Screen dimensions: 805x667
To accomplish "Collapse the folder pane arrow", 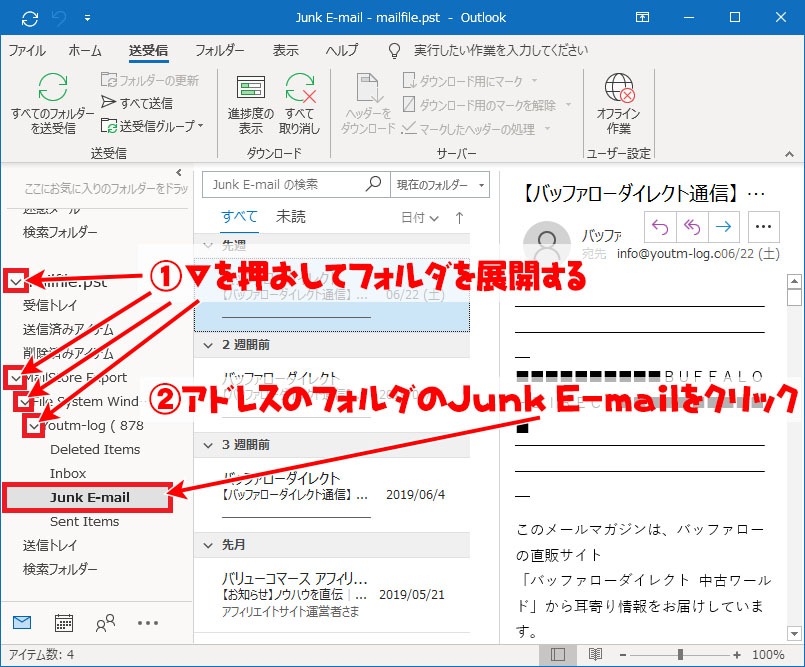I will pos(179,173).
